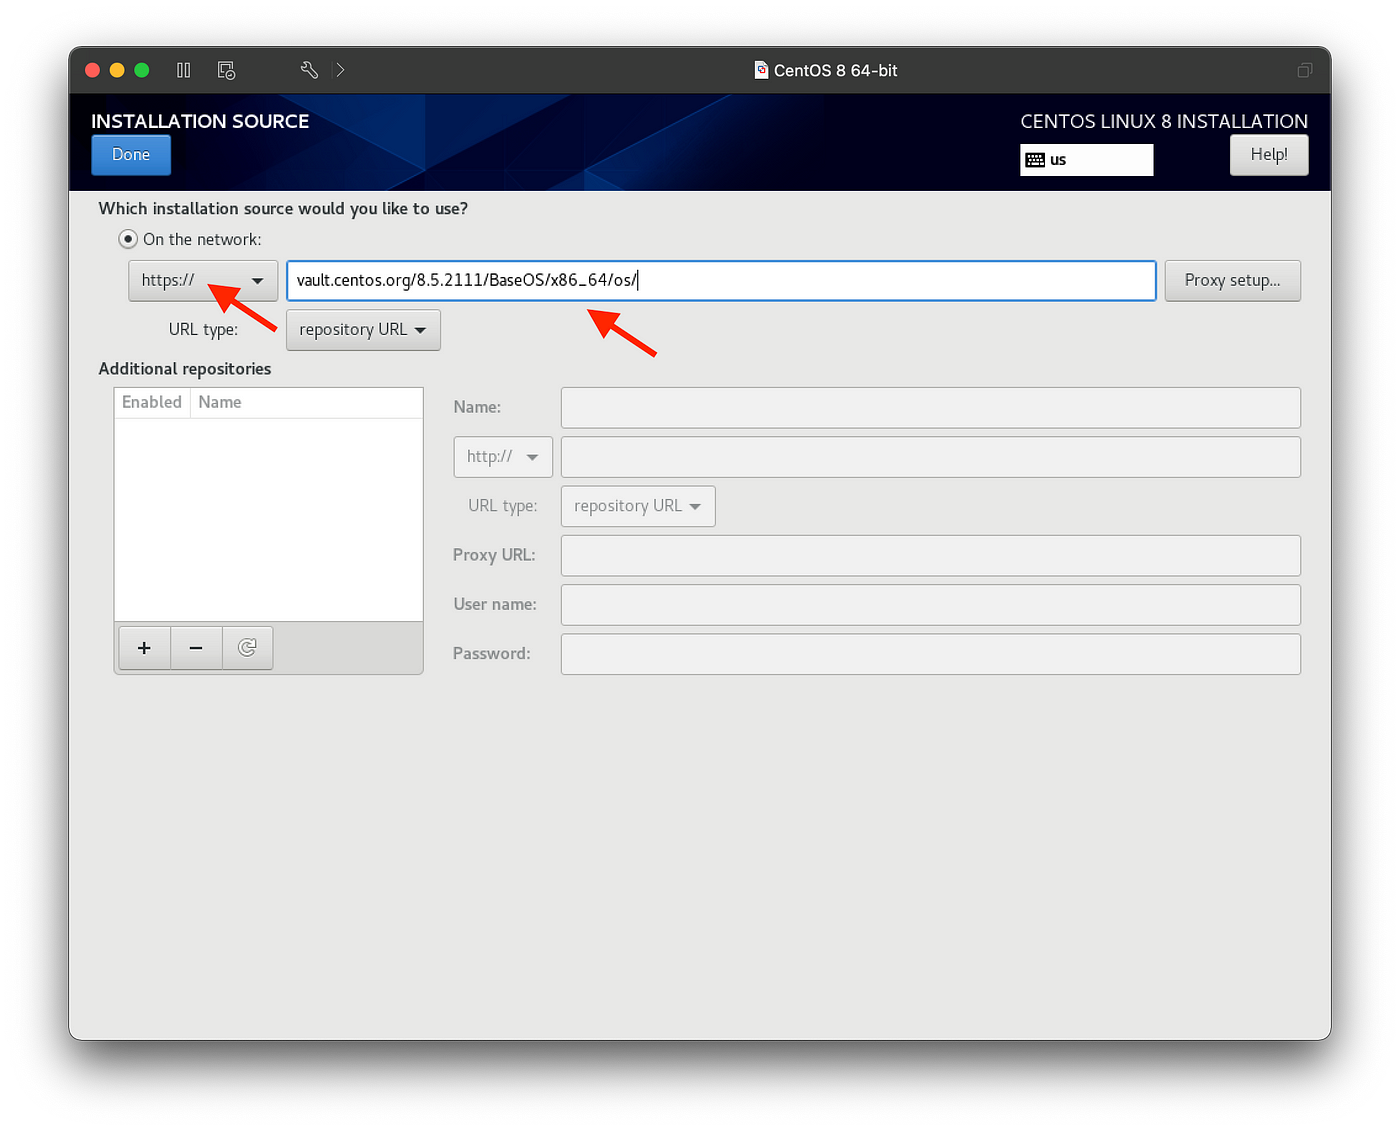The image size is (1400, 1131).
Task: Open Proxy setup...
Action: [1233, 280]
